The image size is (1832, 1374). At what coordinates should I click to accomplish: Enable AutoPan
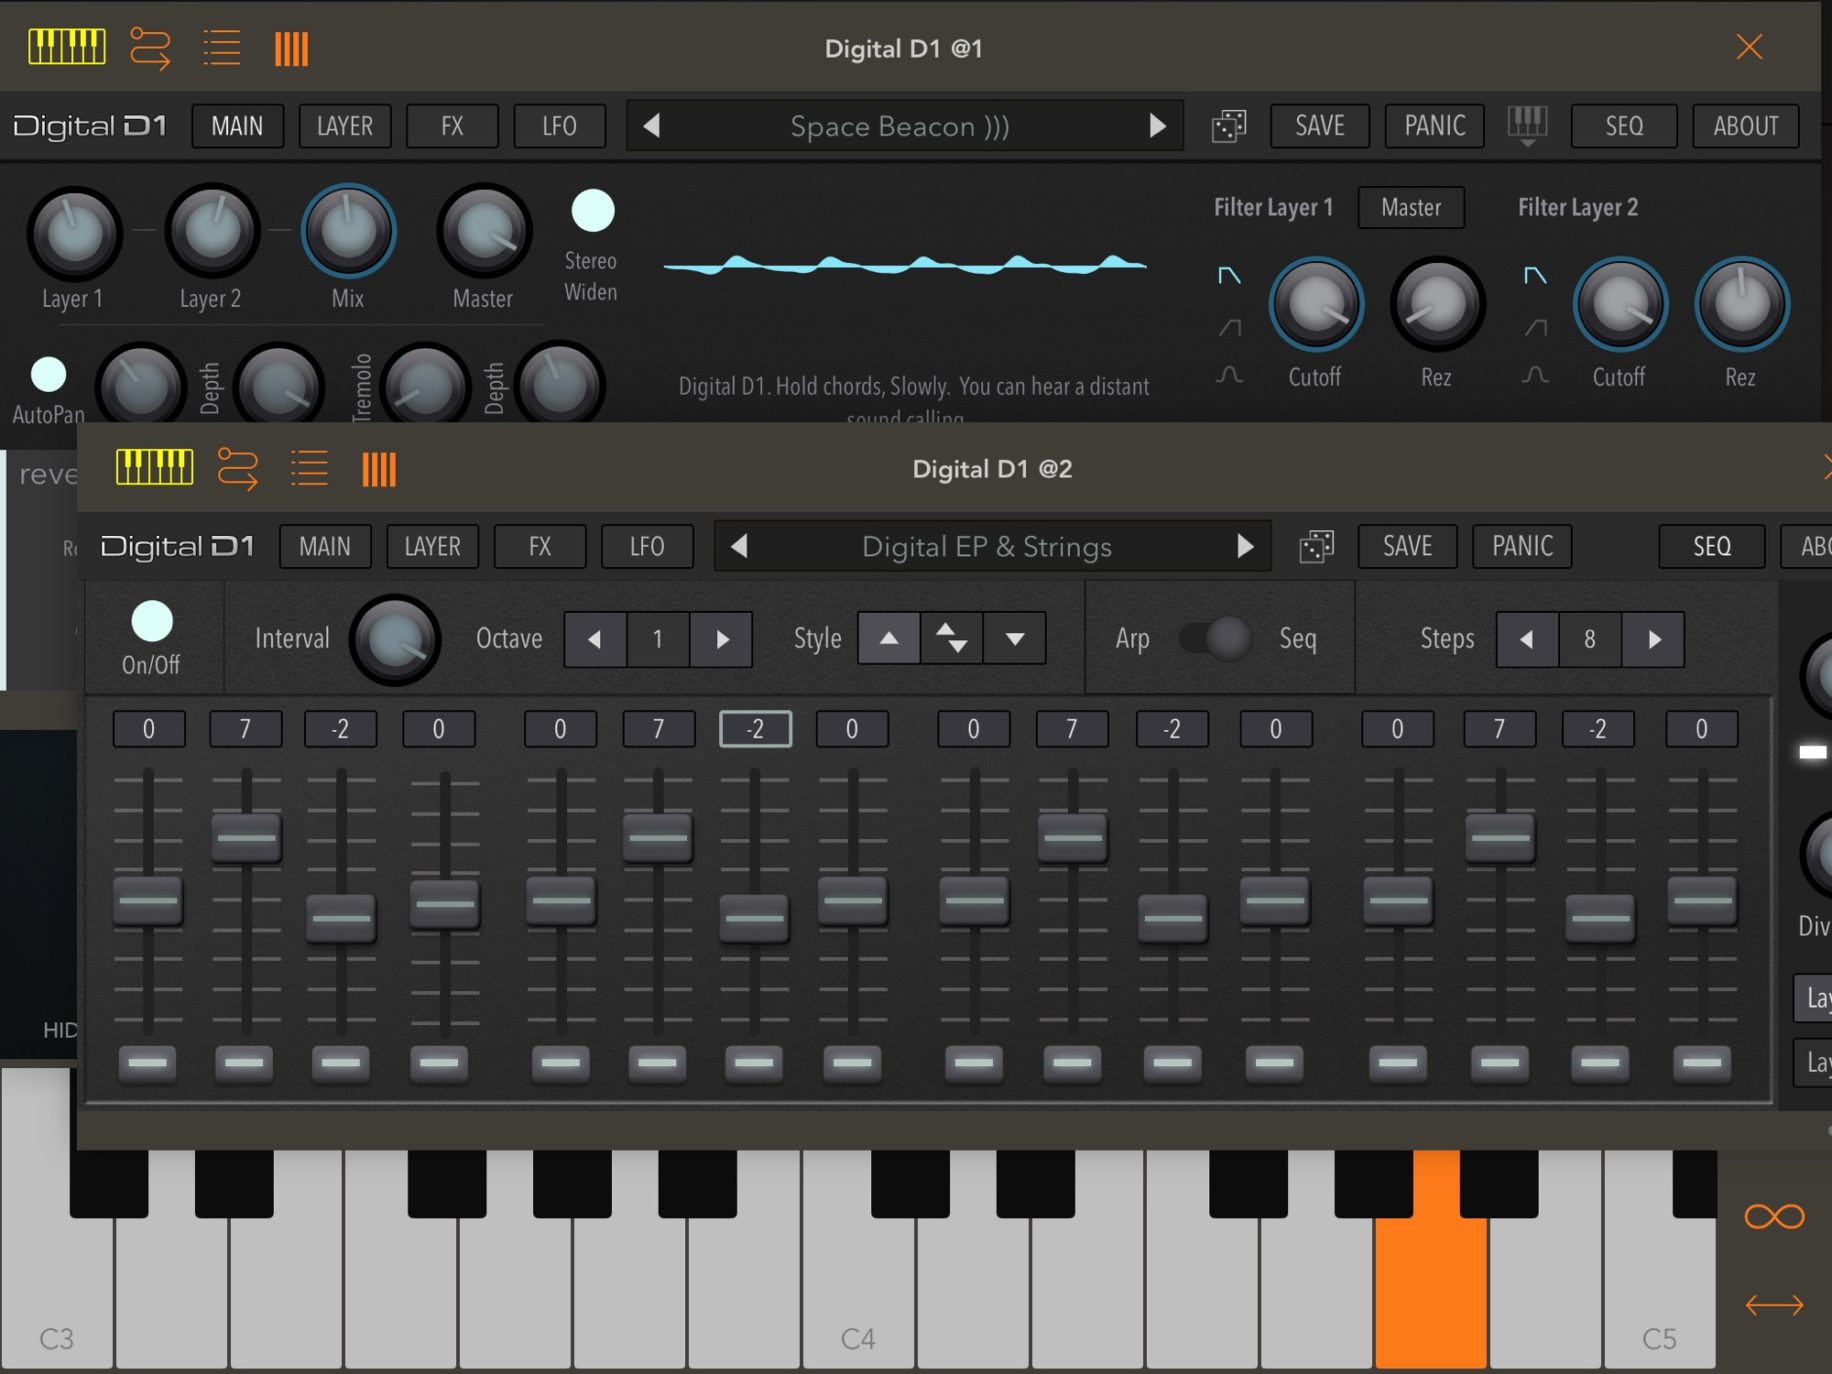[x=46, y=377]
